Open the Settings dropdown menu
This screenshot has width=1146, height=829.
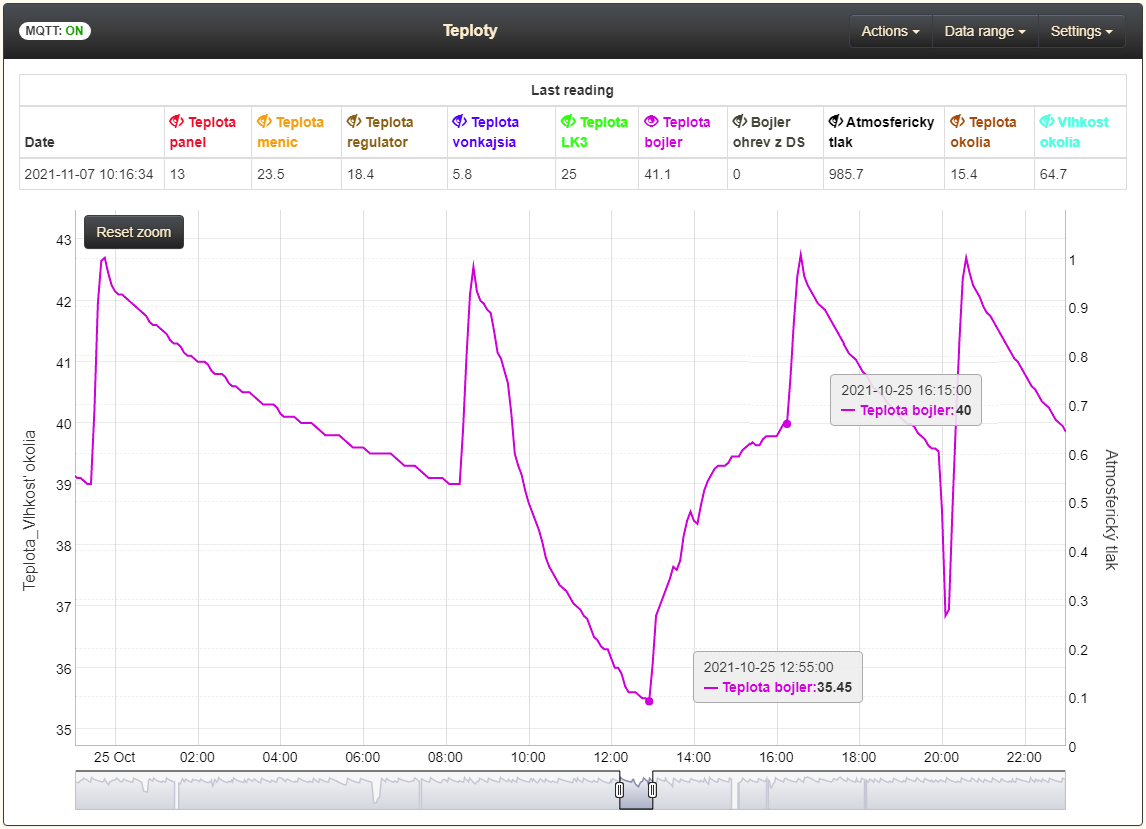coord(1081,31)
